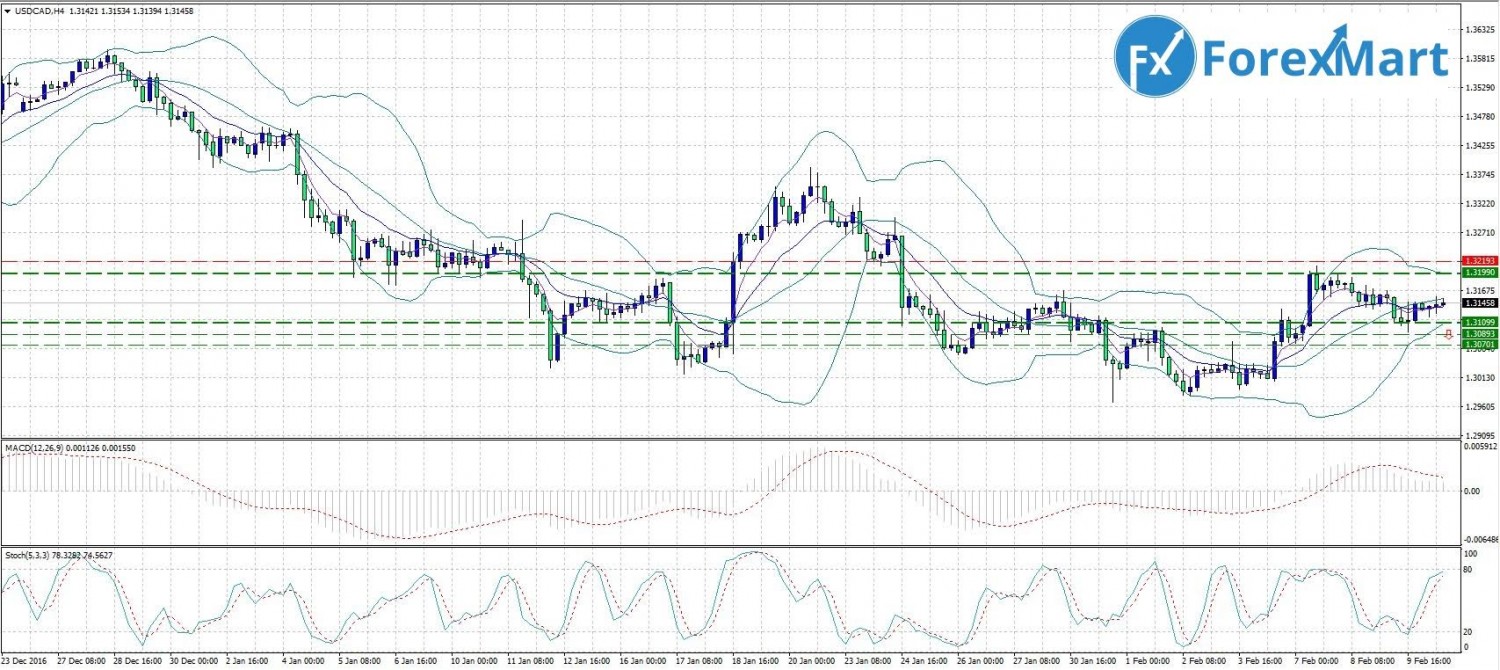
Task: Select the green 1.30893 price level label
Action: click(x=1477, y=334)
